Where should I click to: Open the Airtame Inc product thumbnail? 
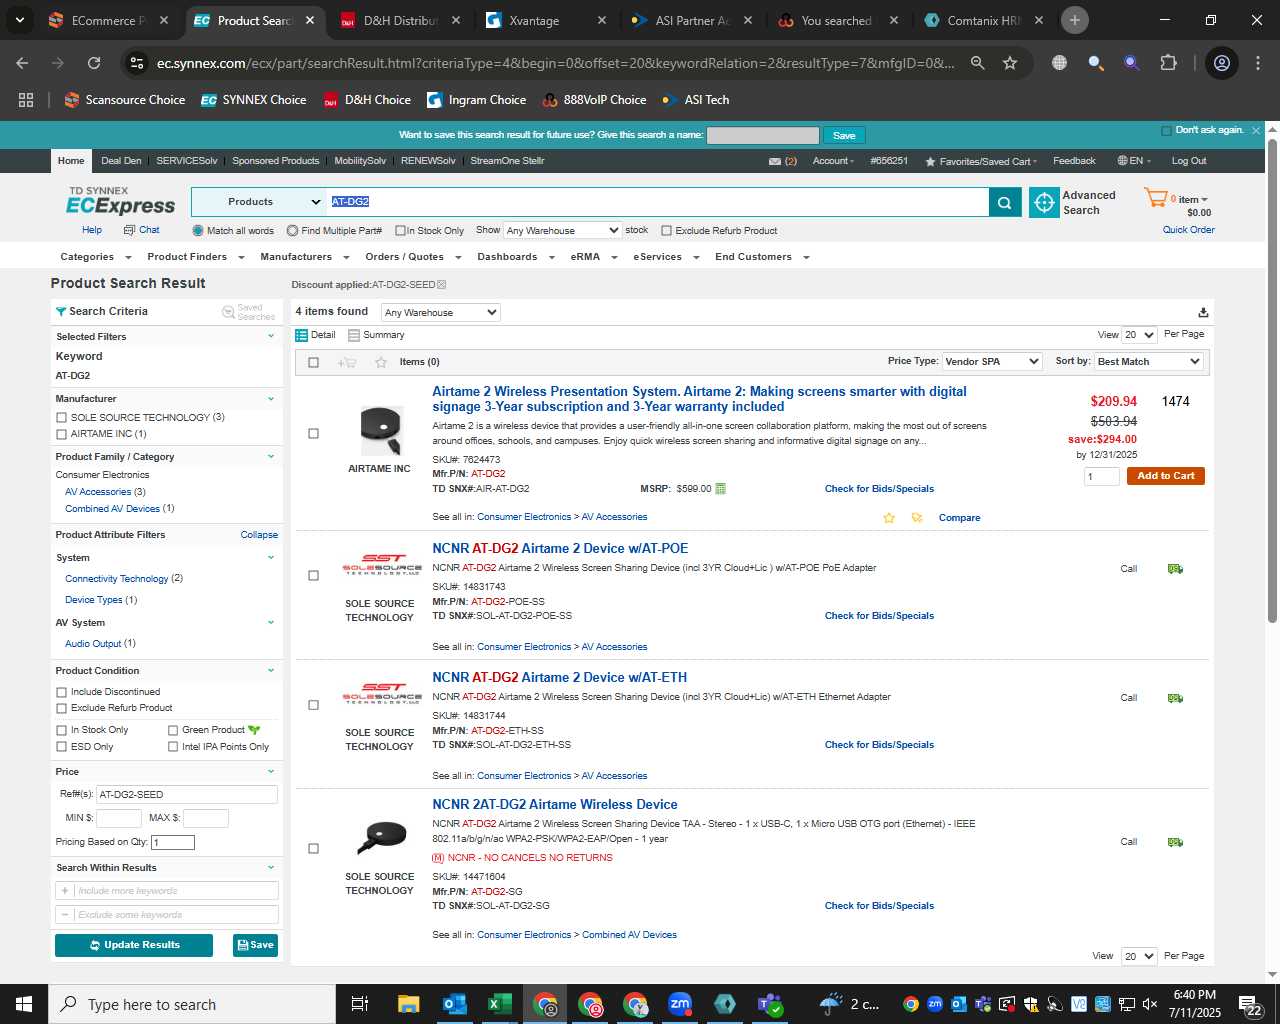(x=380, y=431)
